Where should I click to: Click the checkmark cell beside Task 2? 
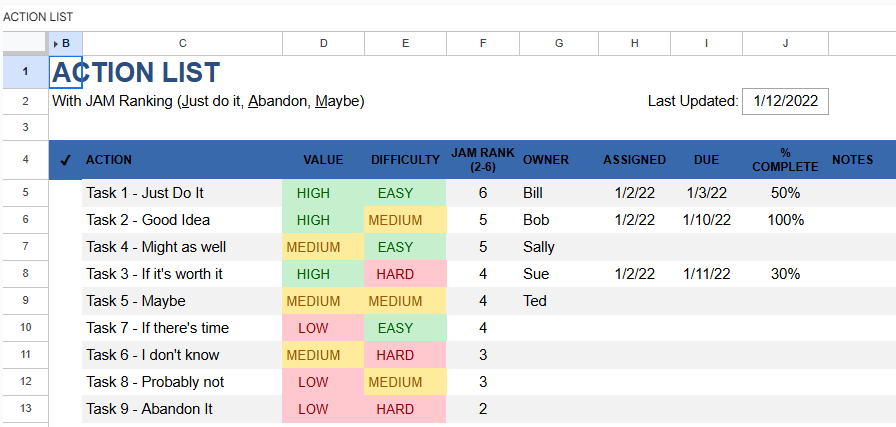tap(65, 220)
